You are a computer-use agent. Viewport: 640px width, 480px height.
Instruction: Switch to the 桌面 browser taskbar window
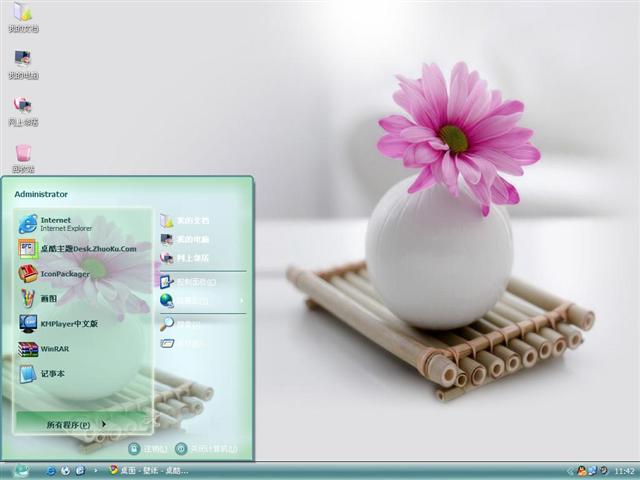(x=149, y=471)
